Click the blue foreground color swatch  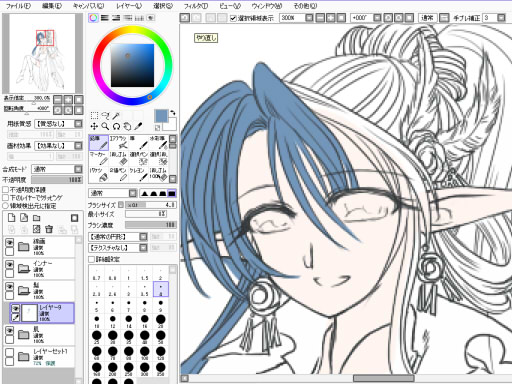[161, 116]
